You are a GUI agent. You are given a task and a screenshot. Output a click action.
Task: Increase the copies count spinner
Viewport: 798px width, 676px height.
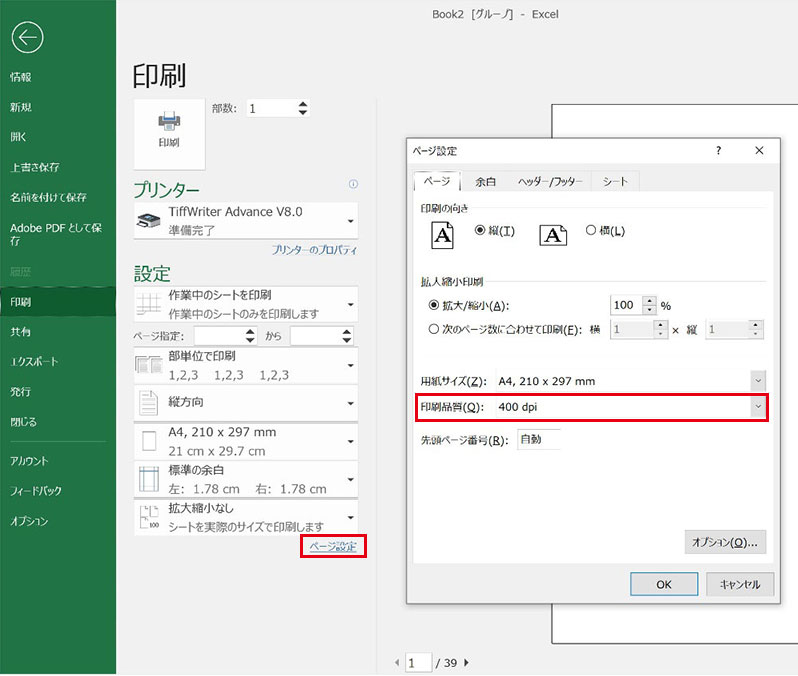[x=303, y=103]
